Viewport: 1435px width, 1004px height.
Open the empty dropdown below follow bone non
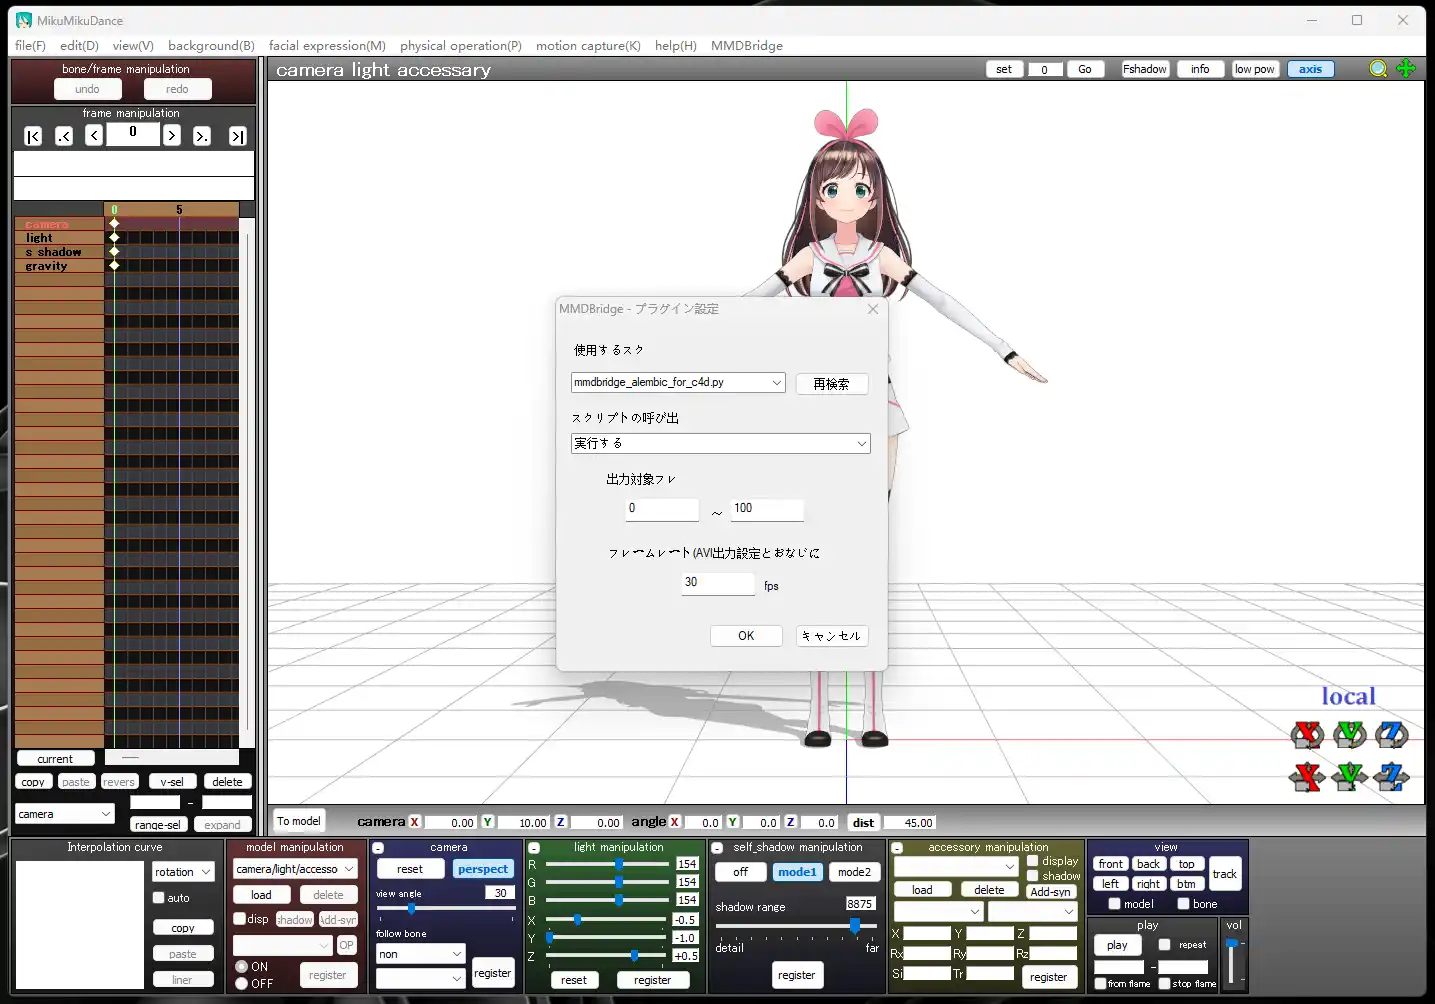[420, 979]
